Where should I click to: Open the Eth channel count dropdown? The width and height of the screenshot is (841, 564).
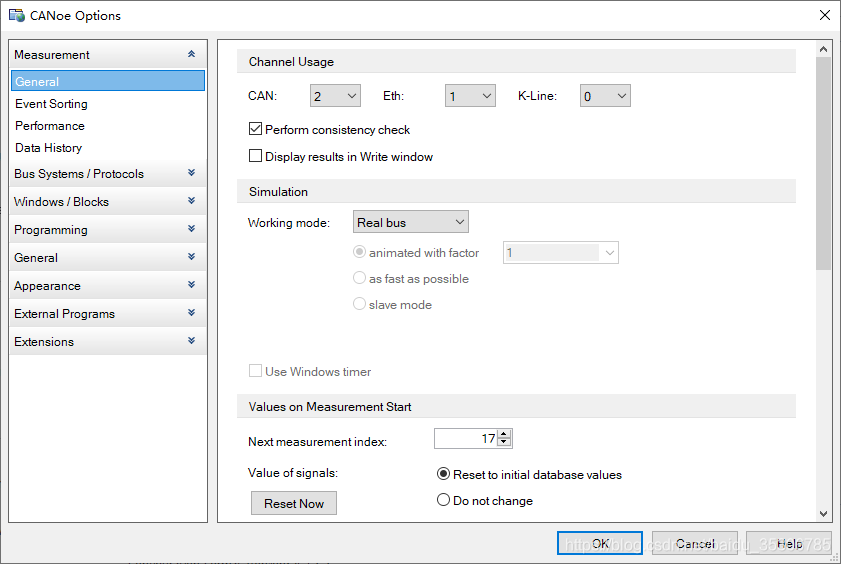(x=470, y=96)
